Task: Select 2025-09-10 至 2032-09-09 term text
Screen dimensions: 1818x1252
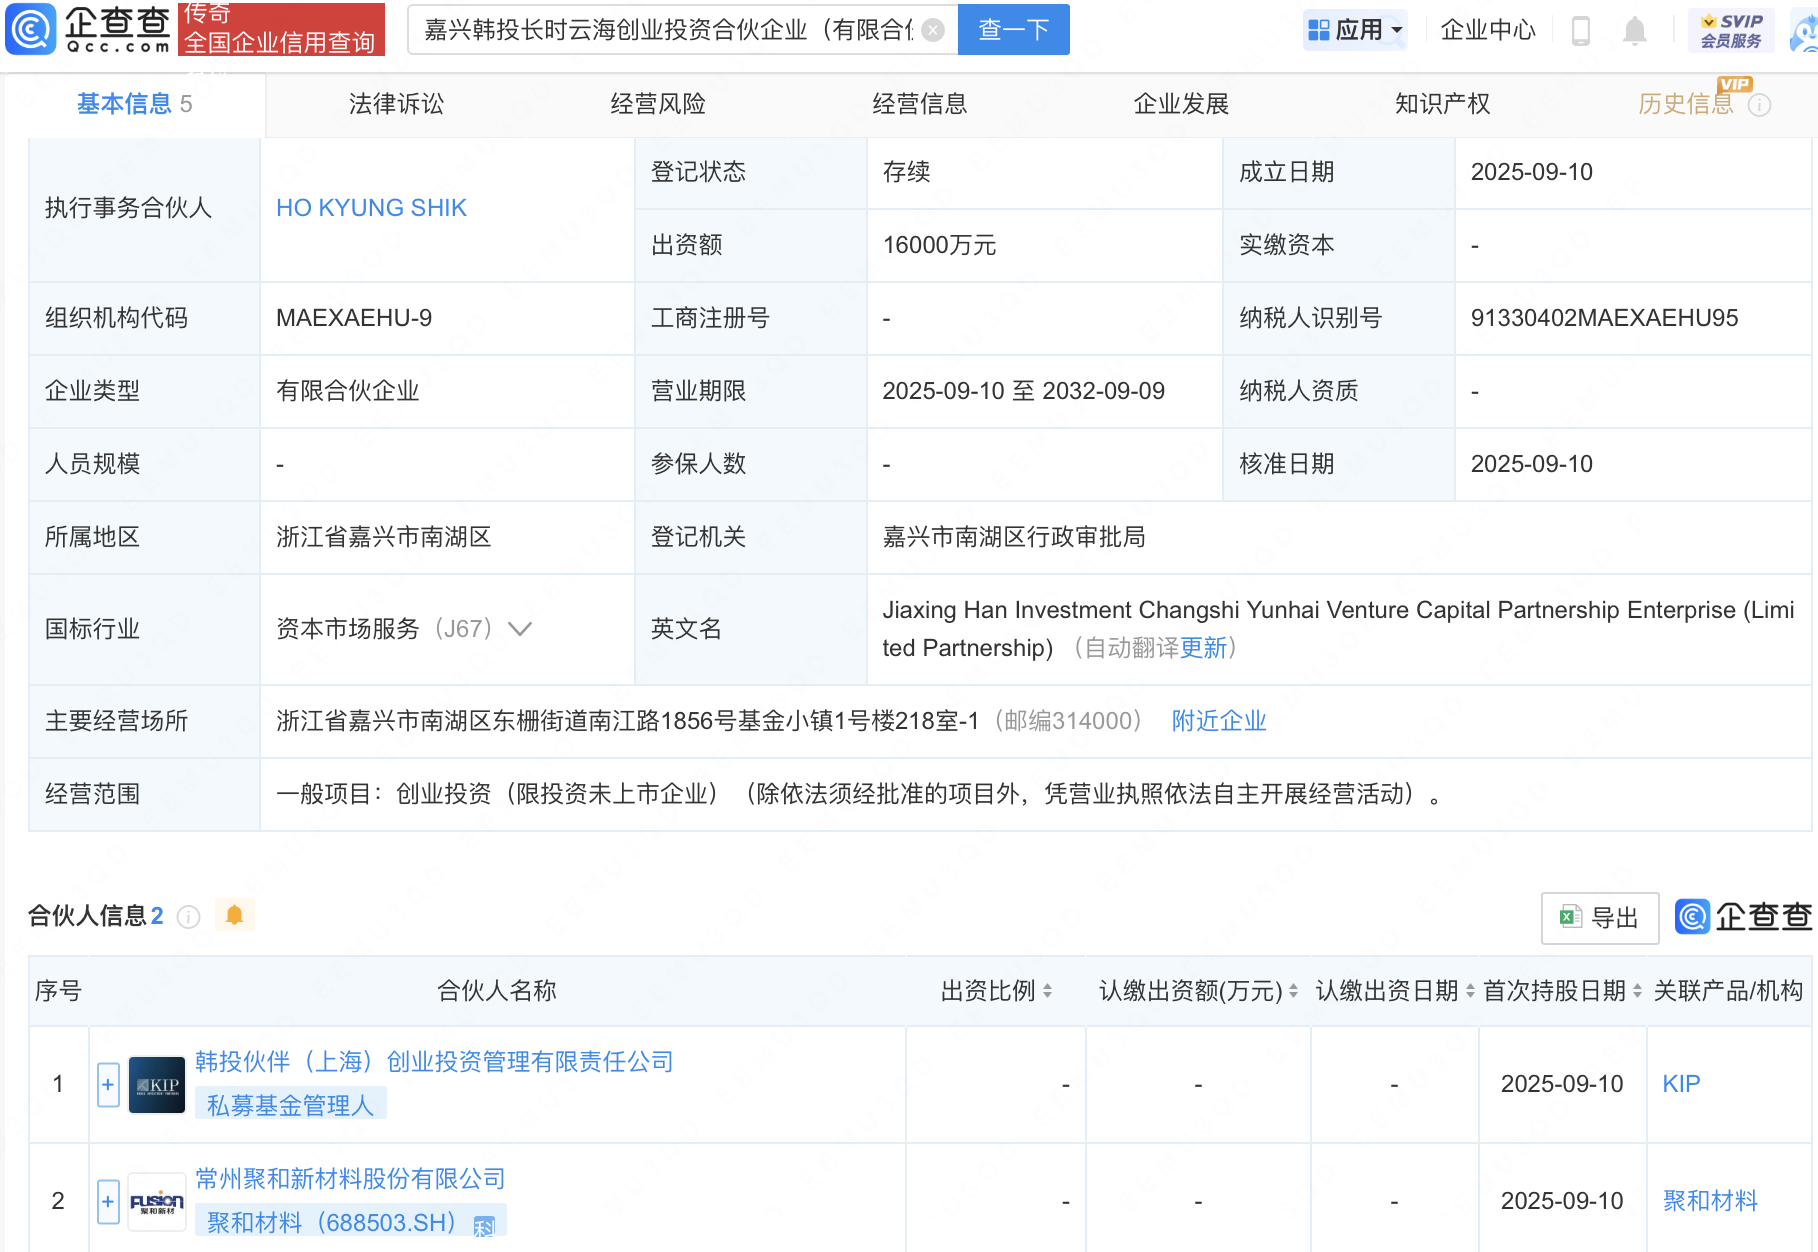Action: (1023, 391)
